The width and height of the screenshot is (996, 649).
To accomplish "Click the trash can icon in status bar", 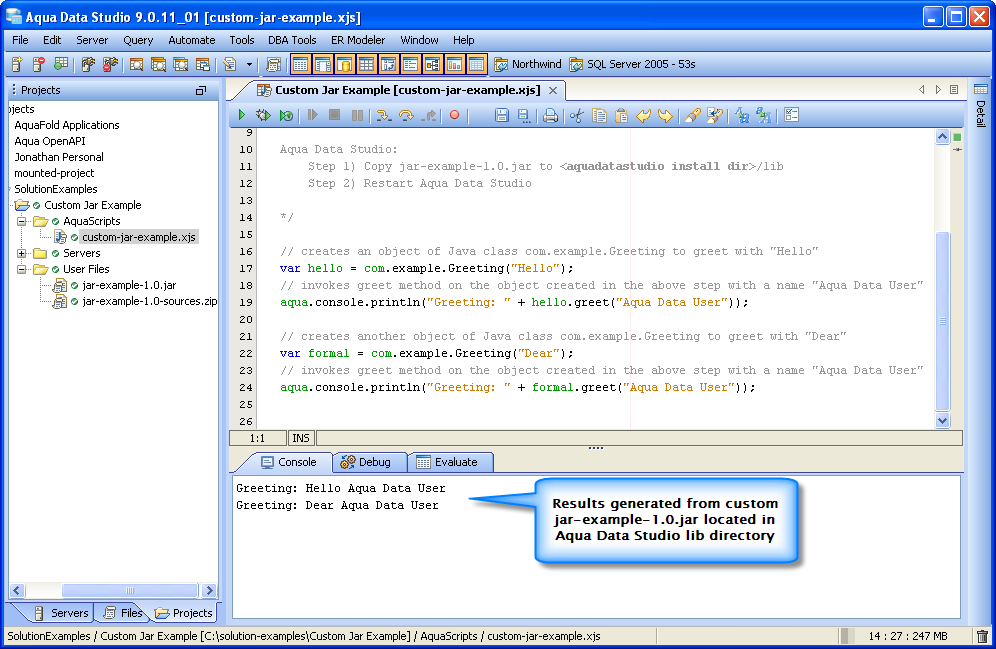I will point(982,636).
